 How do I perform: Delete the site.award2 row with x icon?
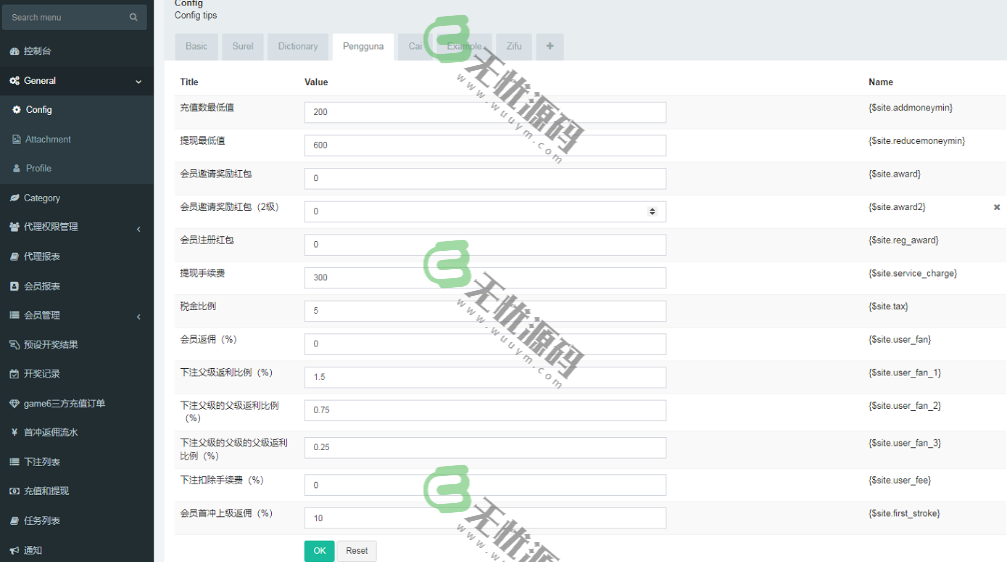[x=996, y=207]
